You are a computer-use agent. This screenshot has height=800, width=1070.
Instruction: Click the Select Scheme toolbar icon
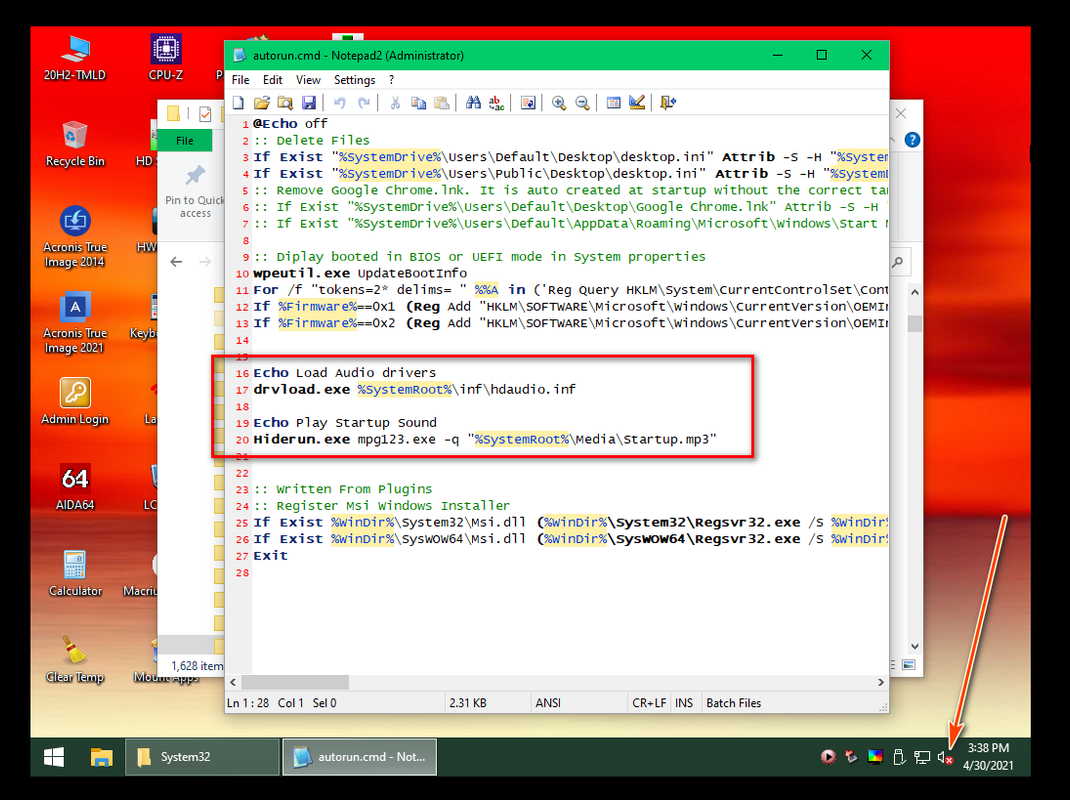[x=613, y=102]
